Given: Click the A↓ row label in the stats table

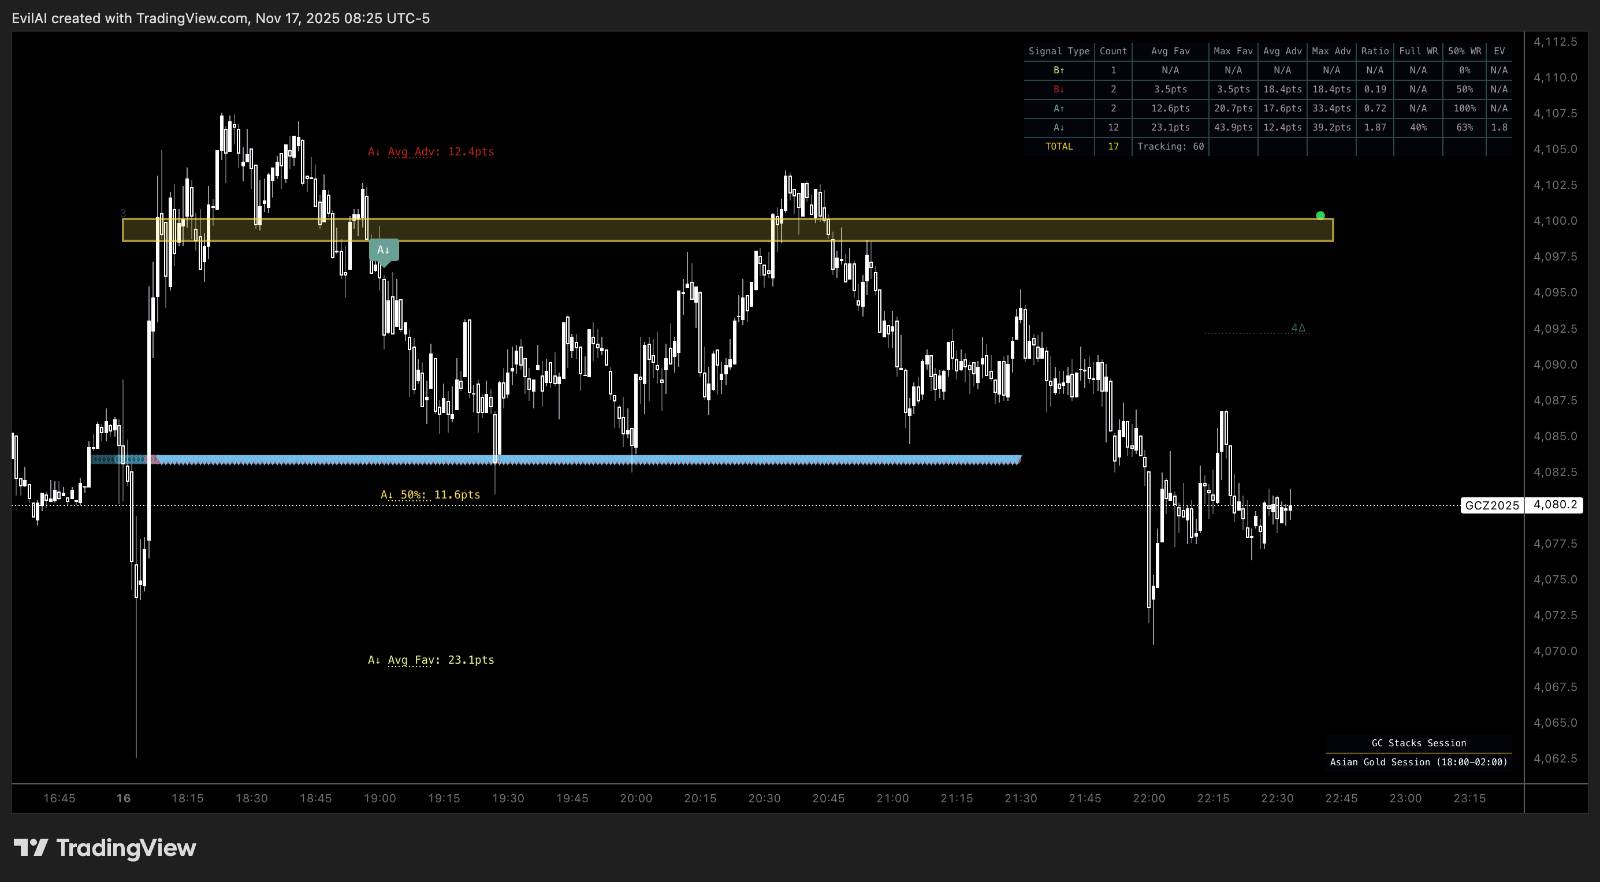Looking at the screenshot, I should [1058, 127].
